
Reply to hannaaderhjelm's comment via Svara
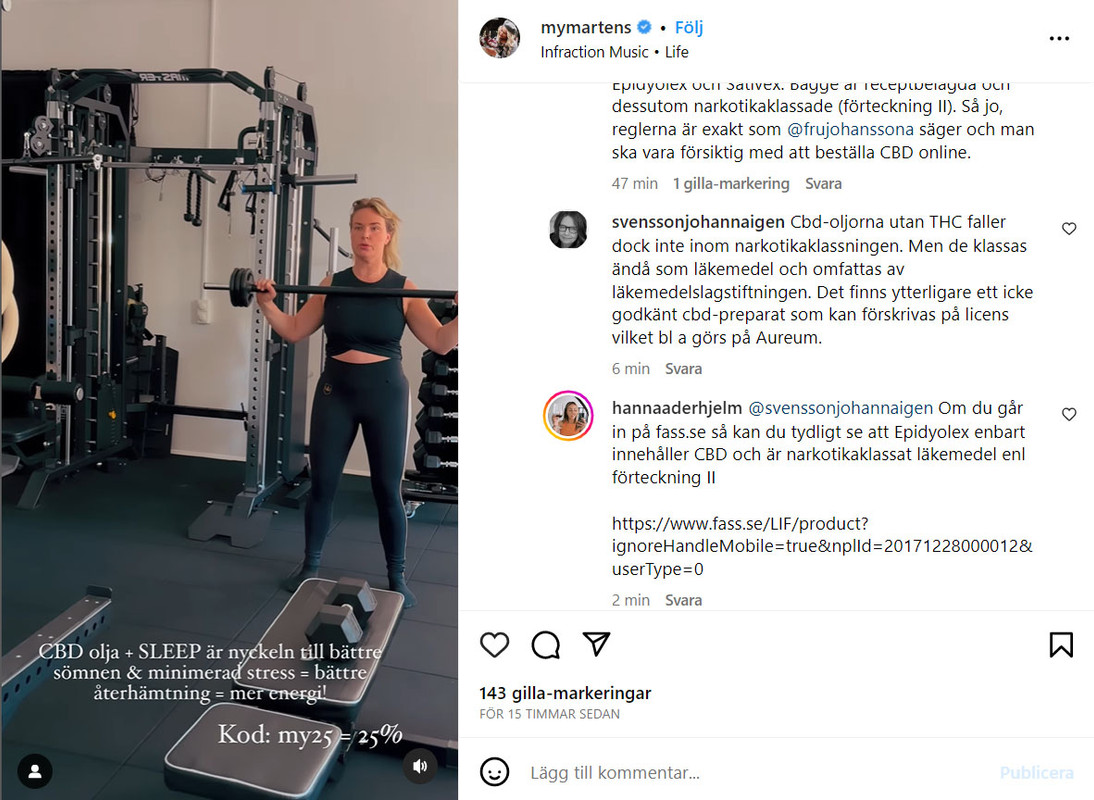coord(683,600)
